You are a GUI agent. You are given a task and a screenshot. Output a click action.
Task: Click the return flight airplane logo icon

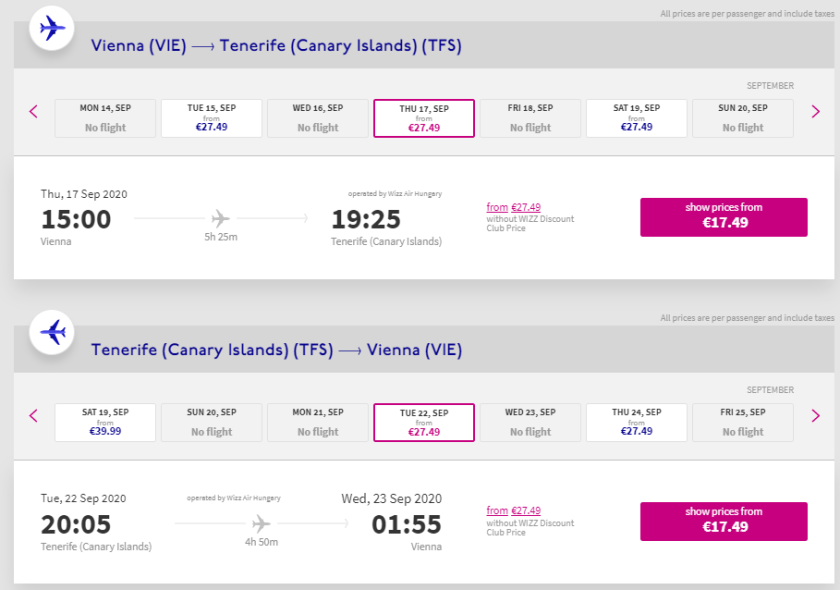[x=51, y=332]
